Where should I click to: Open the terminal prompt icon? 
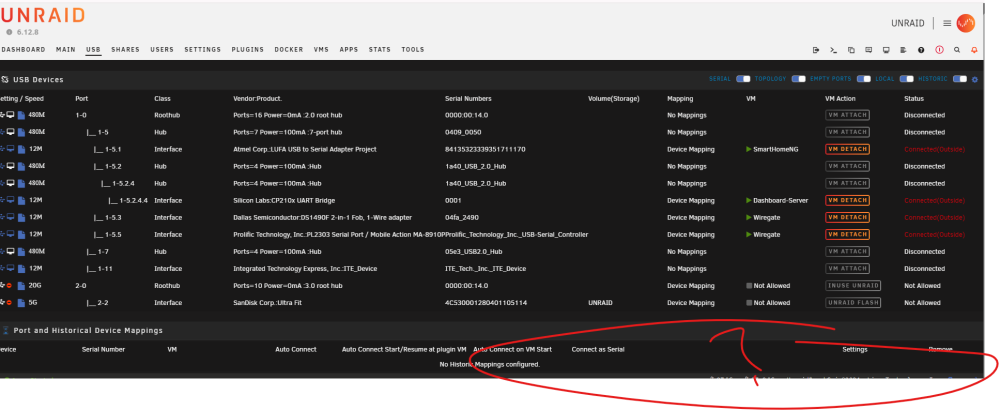point(834,50)
